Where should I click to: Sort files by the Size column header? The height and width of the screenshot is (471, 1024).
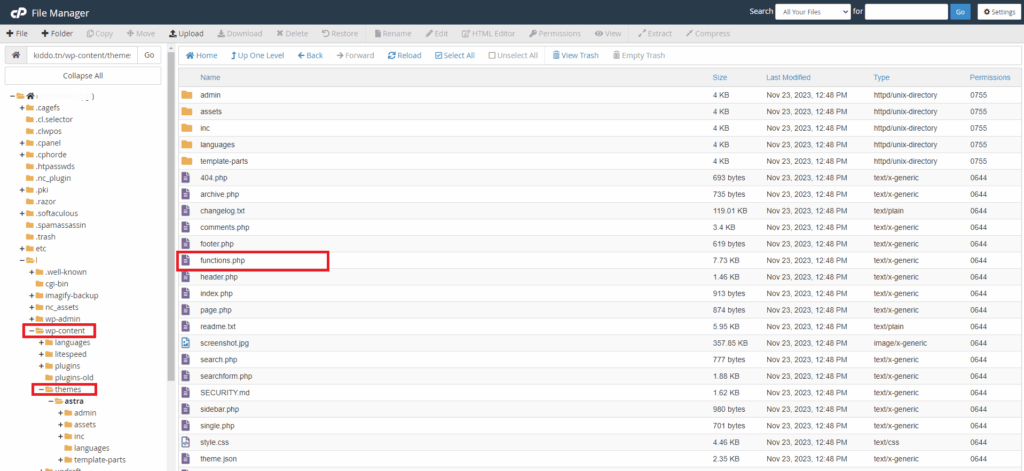[720, 77]
